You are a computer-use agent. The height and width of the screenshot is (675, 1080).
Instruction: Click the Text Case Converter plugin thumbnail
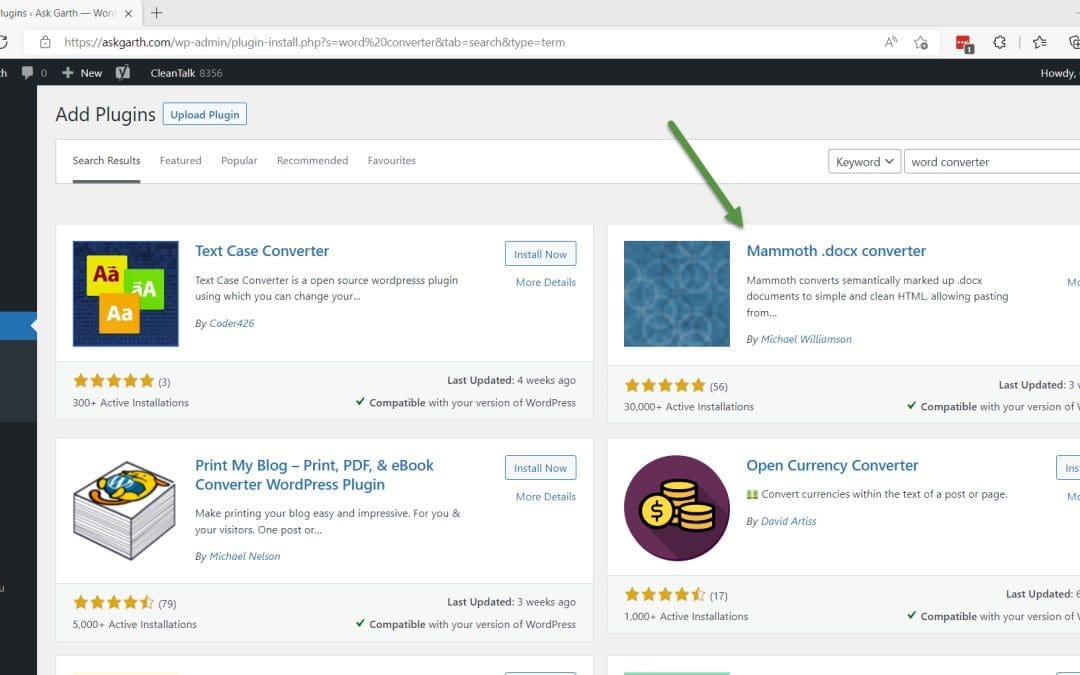pos(125,293)
